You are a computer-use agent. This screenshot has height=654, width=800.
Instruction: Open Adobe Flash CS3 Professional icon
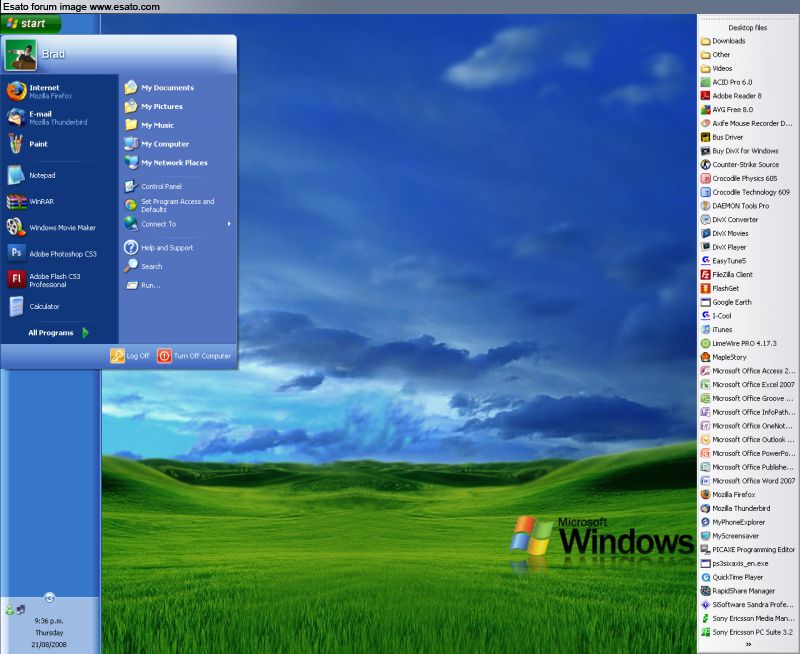coord(16,279)
